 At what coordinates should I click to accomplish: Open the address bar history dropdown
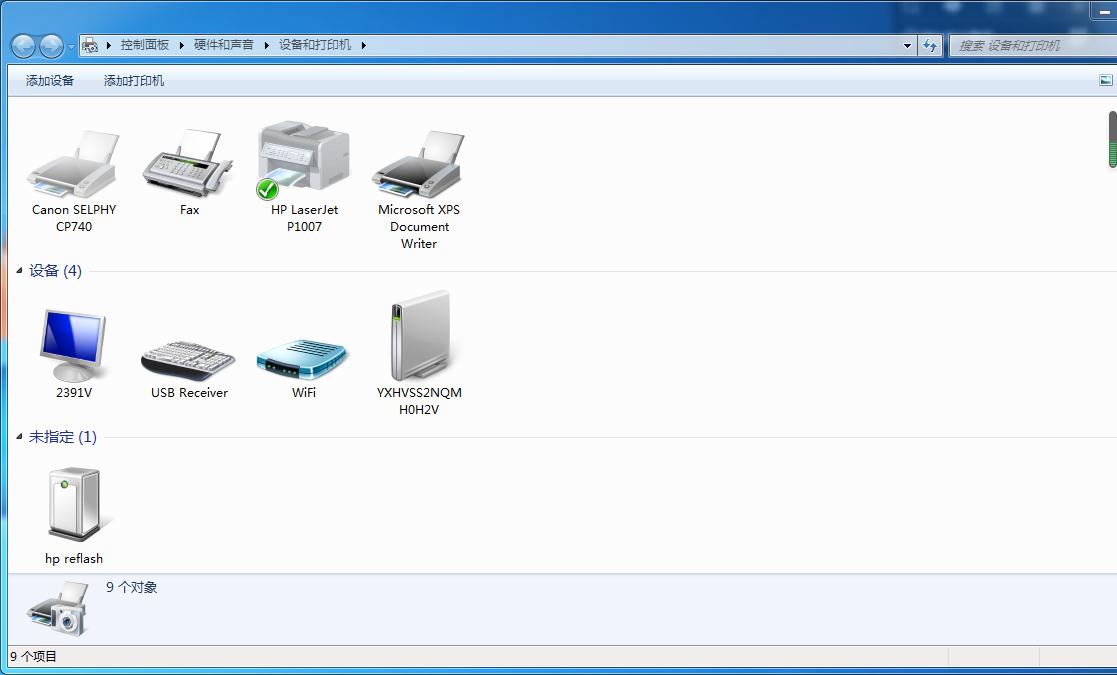pos(907,46)
